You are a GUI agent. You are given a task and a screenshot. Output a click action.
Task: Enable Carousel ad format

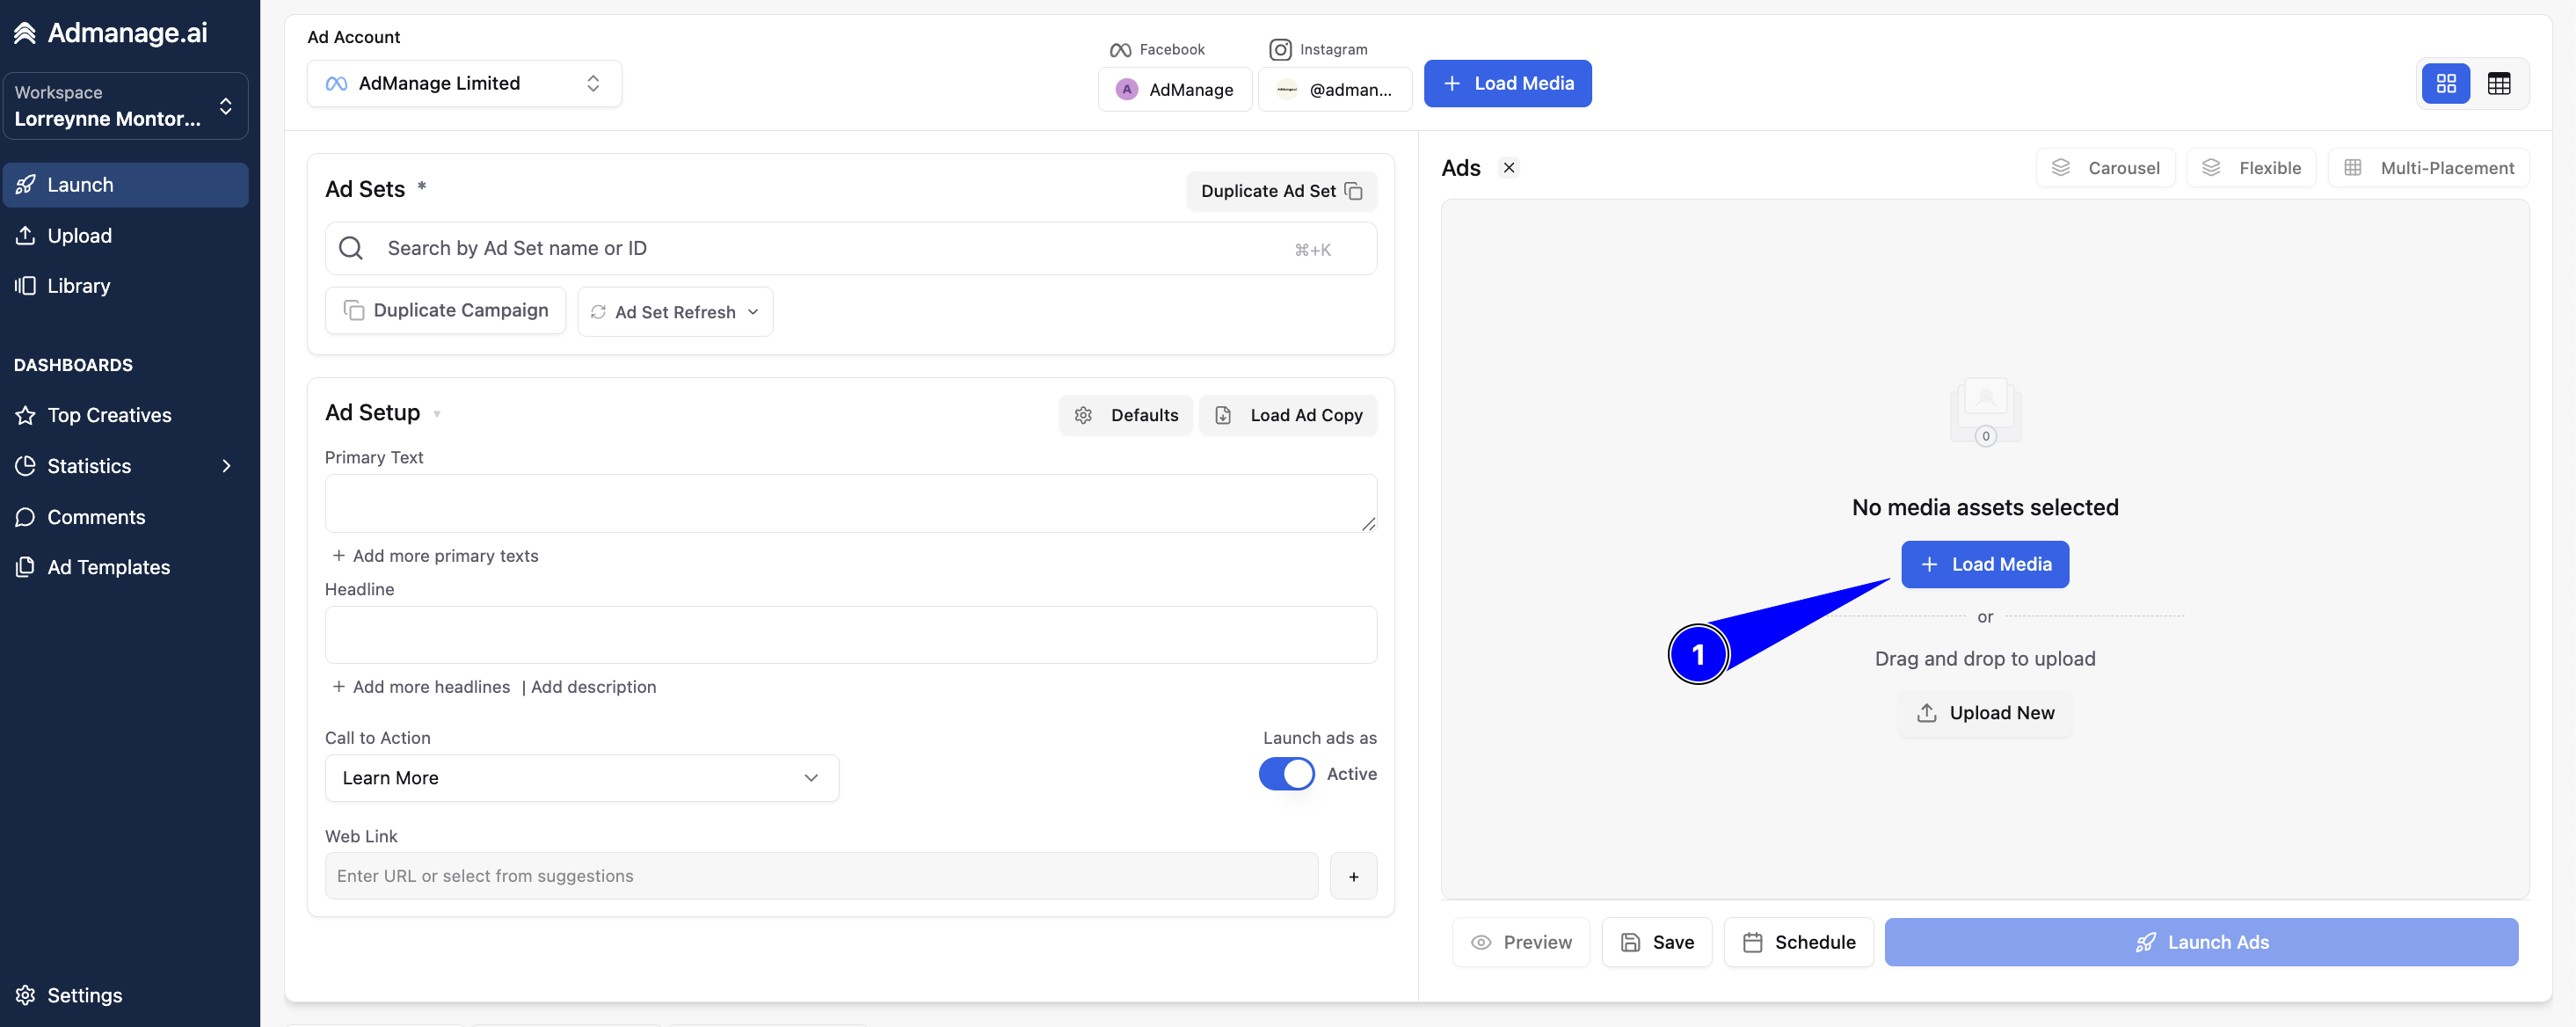click(x=2105, y=168)
